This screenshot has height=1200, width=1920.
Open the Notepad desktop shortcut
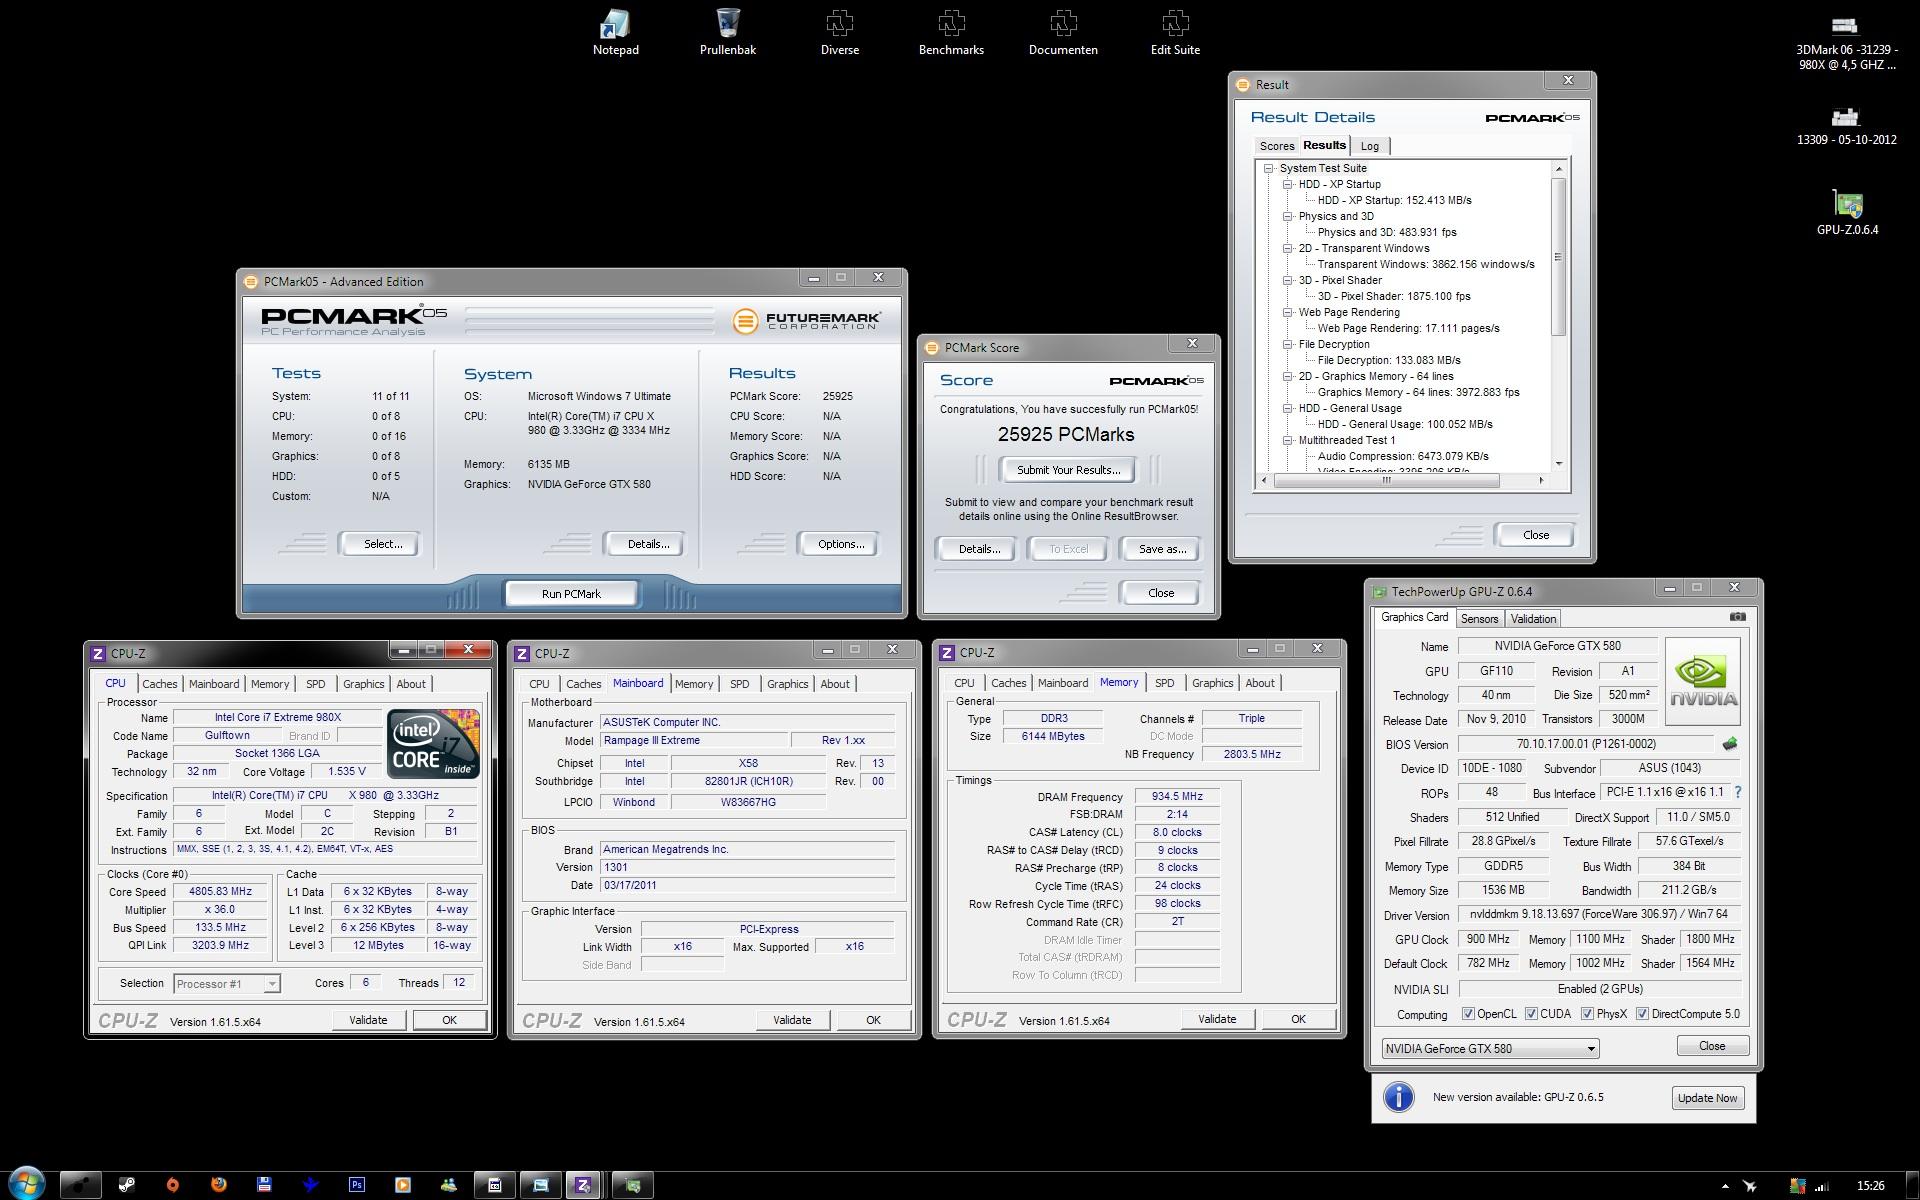point(615,32)
